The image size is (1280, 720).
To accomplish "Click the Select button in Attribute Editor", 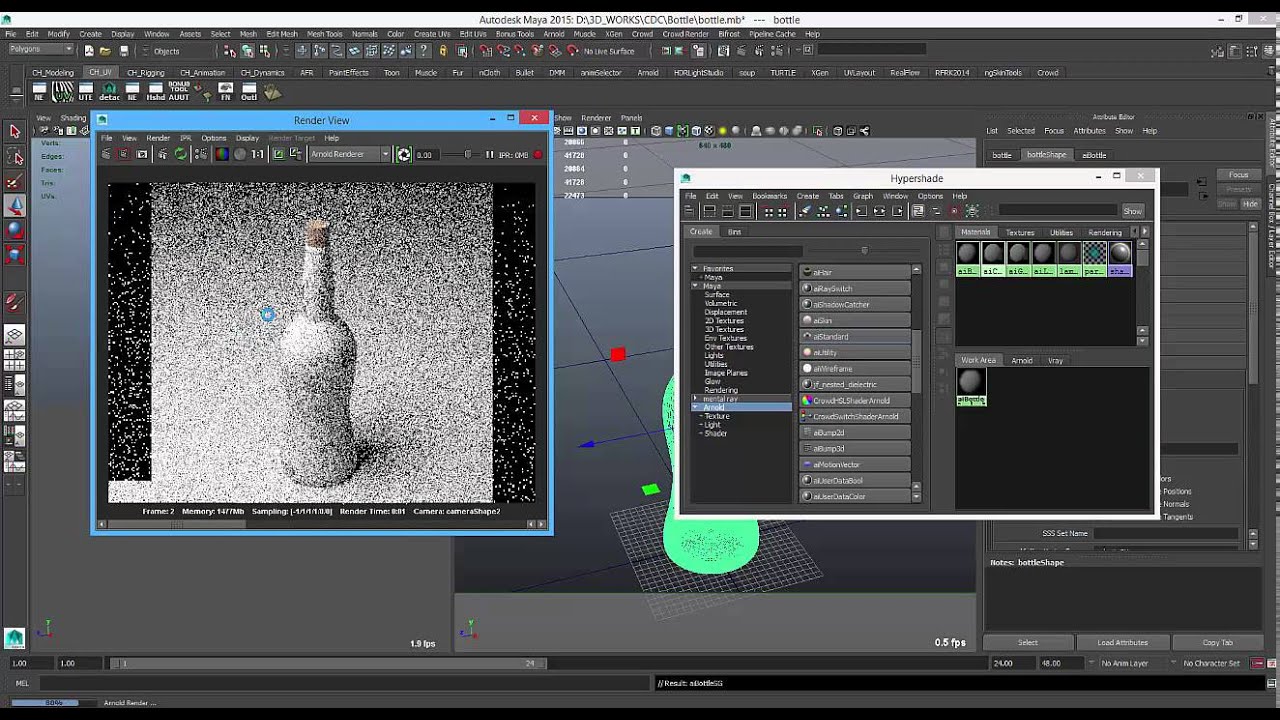I will pos(1028,642).
